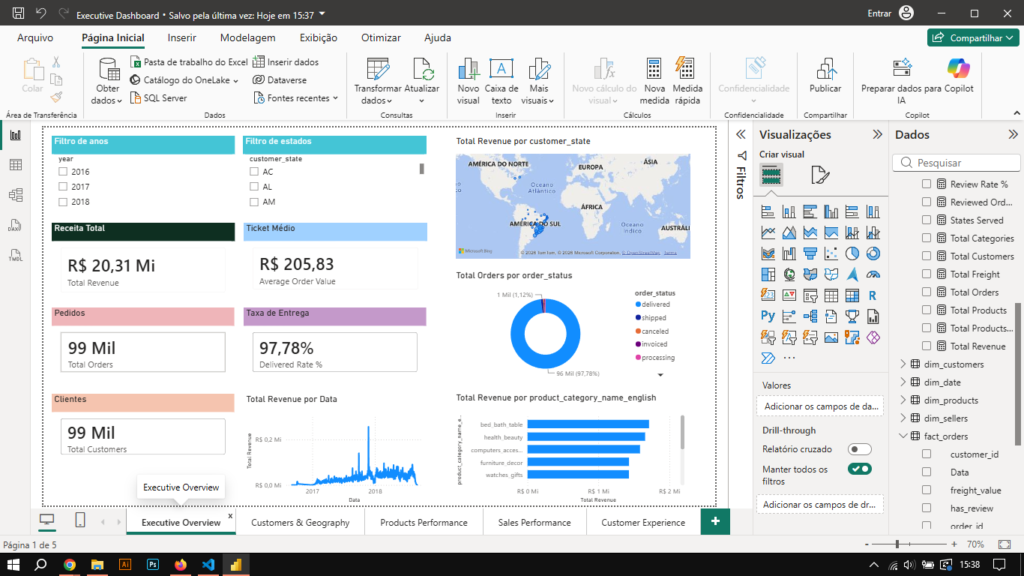Image resolution: width=1024 pixels, height=576 pixels.
Task: Insert a Gauge visual
Action: pyautogui.click(x=872, y=274)
